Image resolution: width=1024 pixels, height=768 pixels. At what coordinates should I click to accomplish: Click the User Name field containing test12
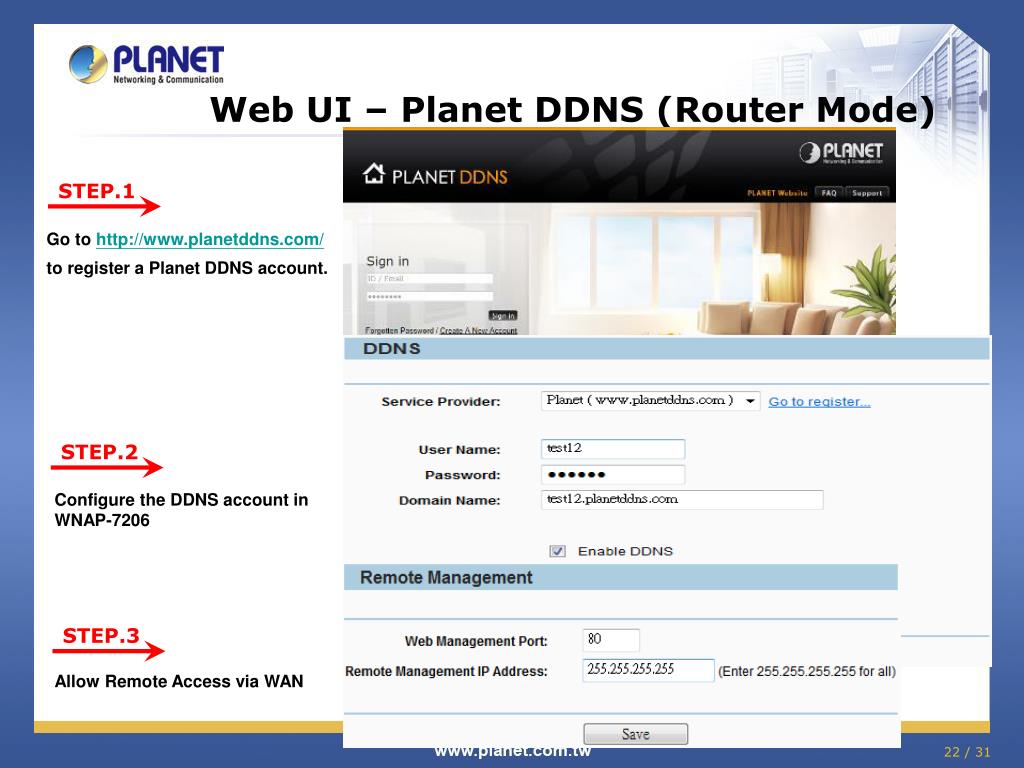pos(613,449)
